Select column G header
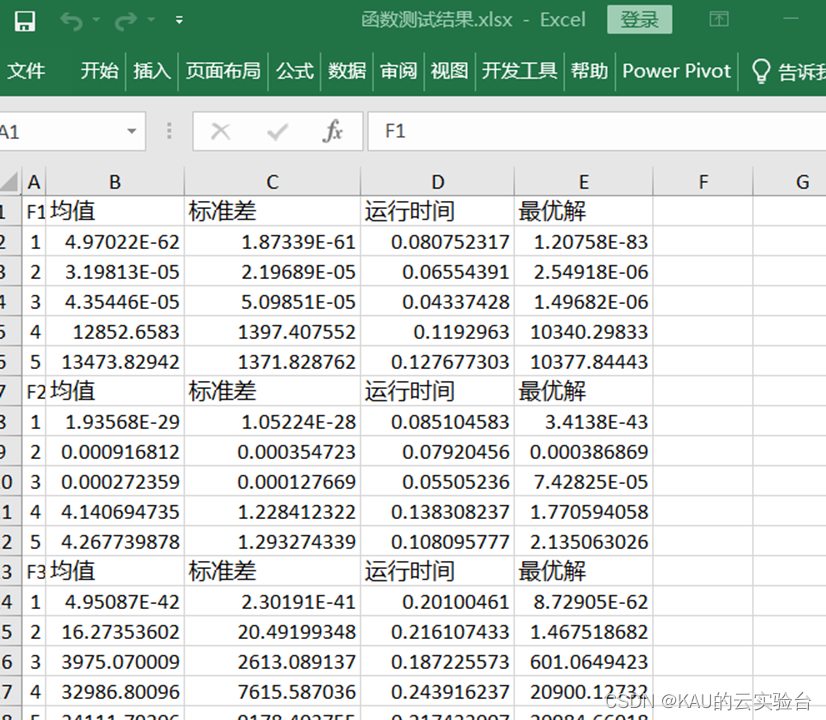 tap(790, 182)
